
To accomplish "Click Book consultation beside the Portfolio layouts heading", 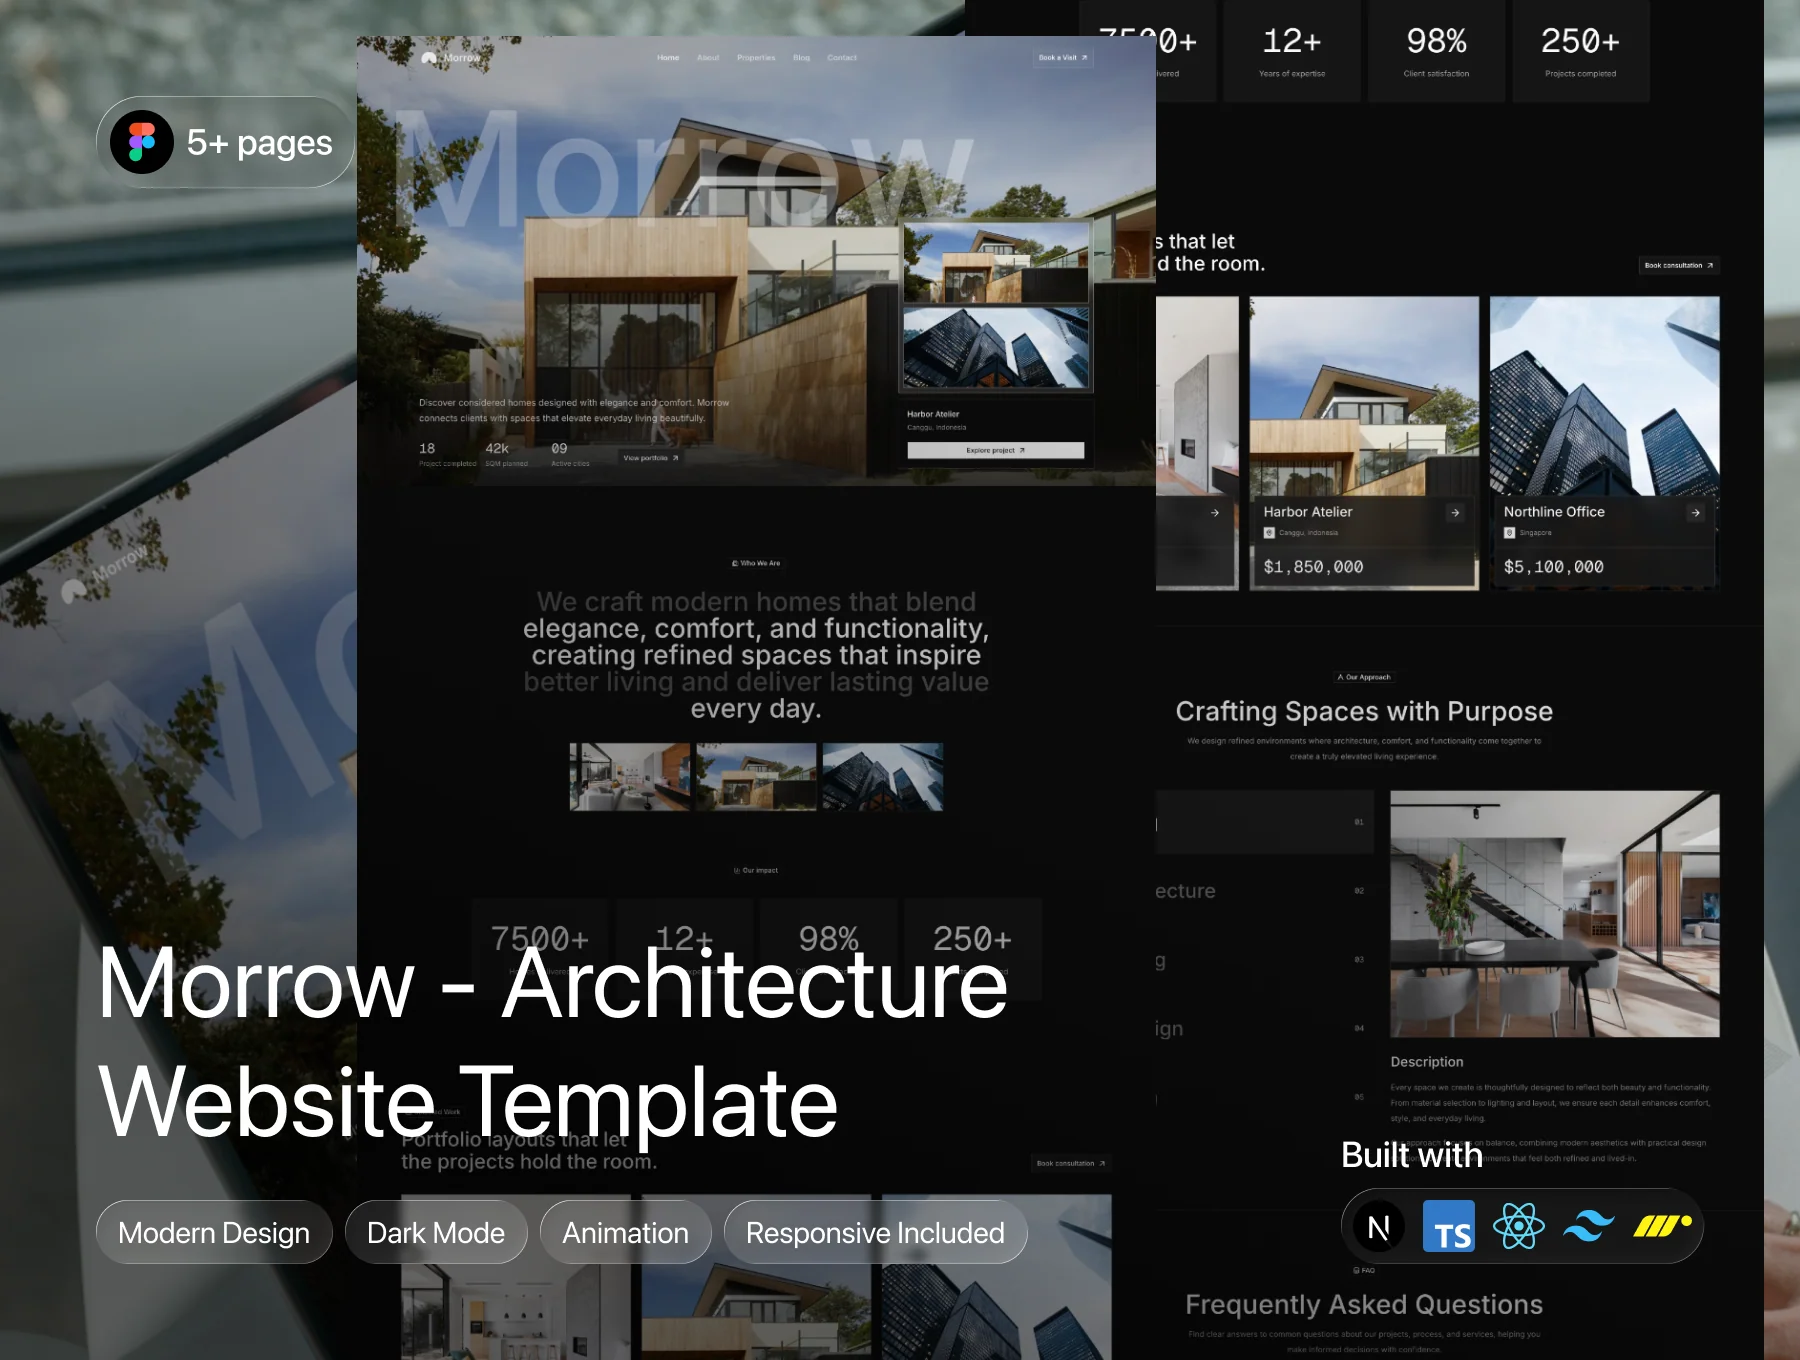I will [1071, 1164].
